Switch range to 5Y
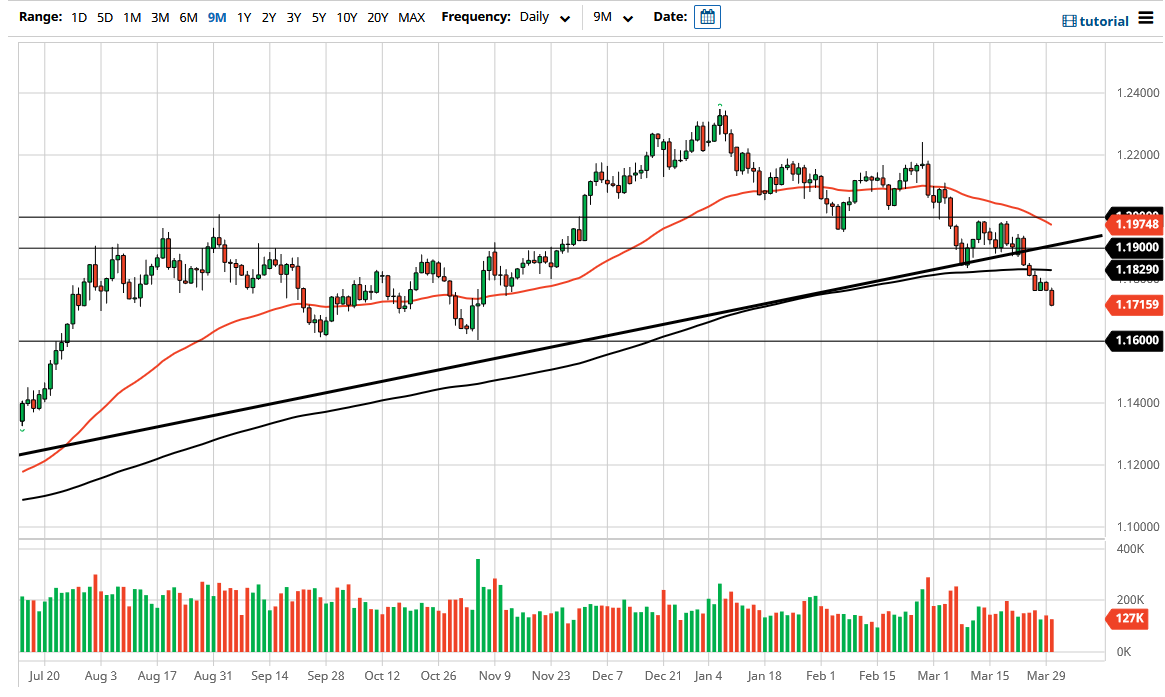The height and width of the screenshot is (697, 1165). (319, 17)
